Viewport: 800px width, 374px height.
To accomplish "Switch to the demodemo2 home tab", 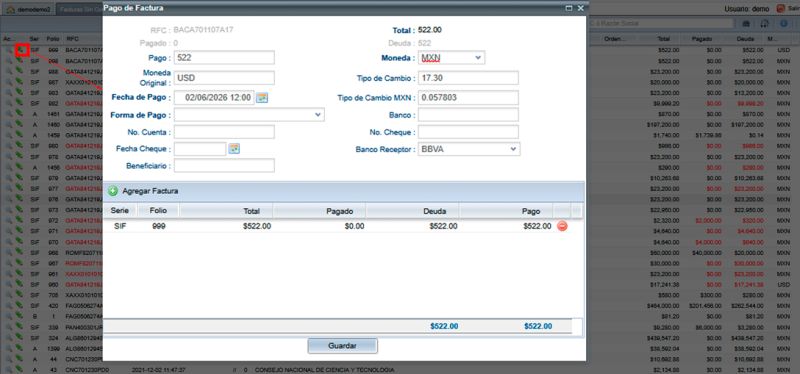I will 28,10.
